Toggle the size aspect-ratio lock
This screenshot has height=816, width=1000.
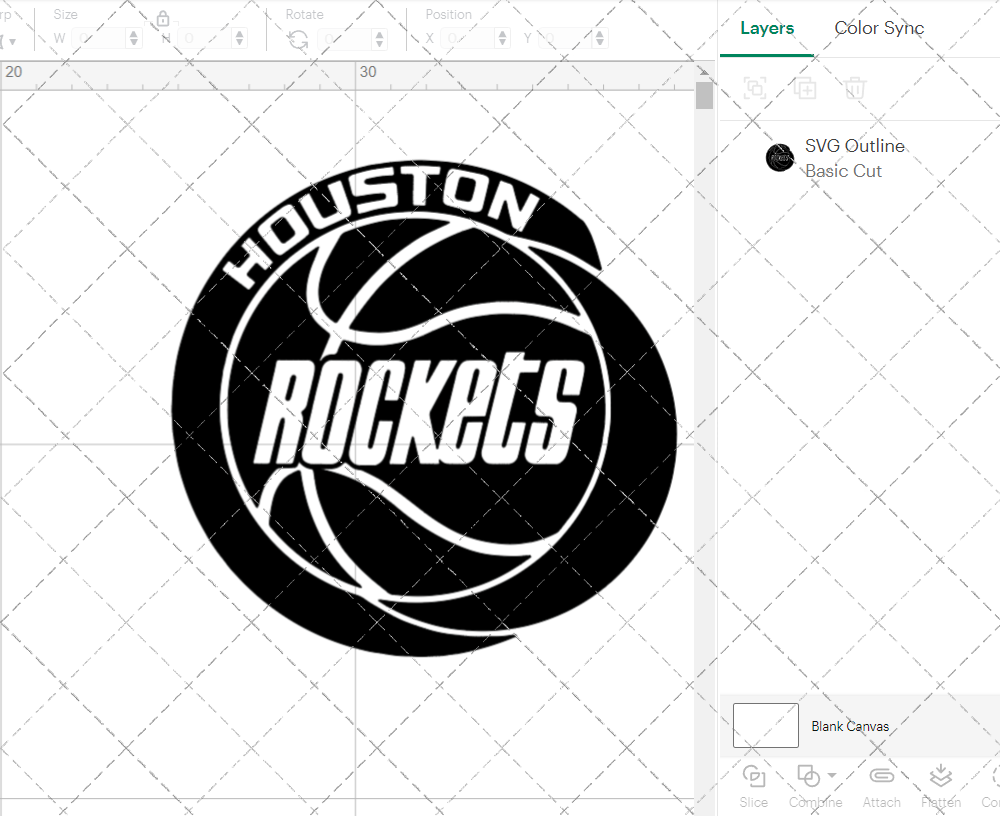click(163, 18)
